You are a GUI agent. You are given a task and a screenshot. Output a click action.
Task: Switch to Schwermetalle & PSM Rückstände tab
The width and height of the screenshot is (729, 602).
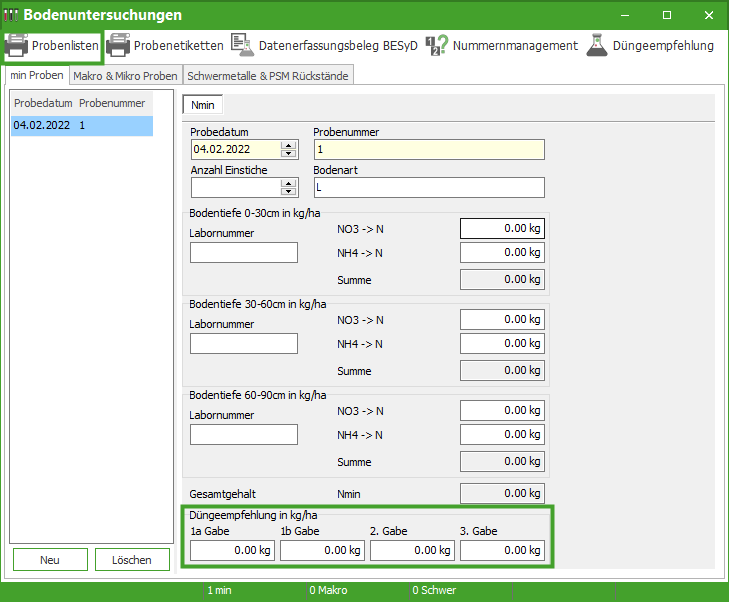point(267,76)
